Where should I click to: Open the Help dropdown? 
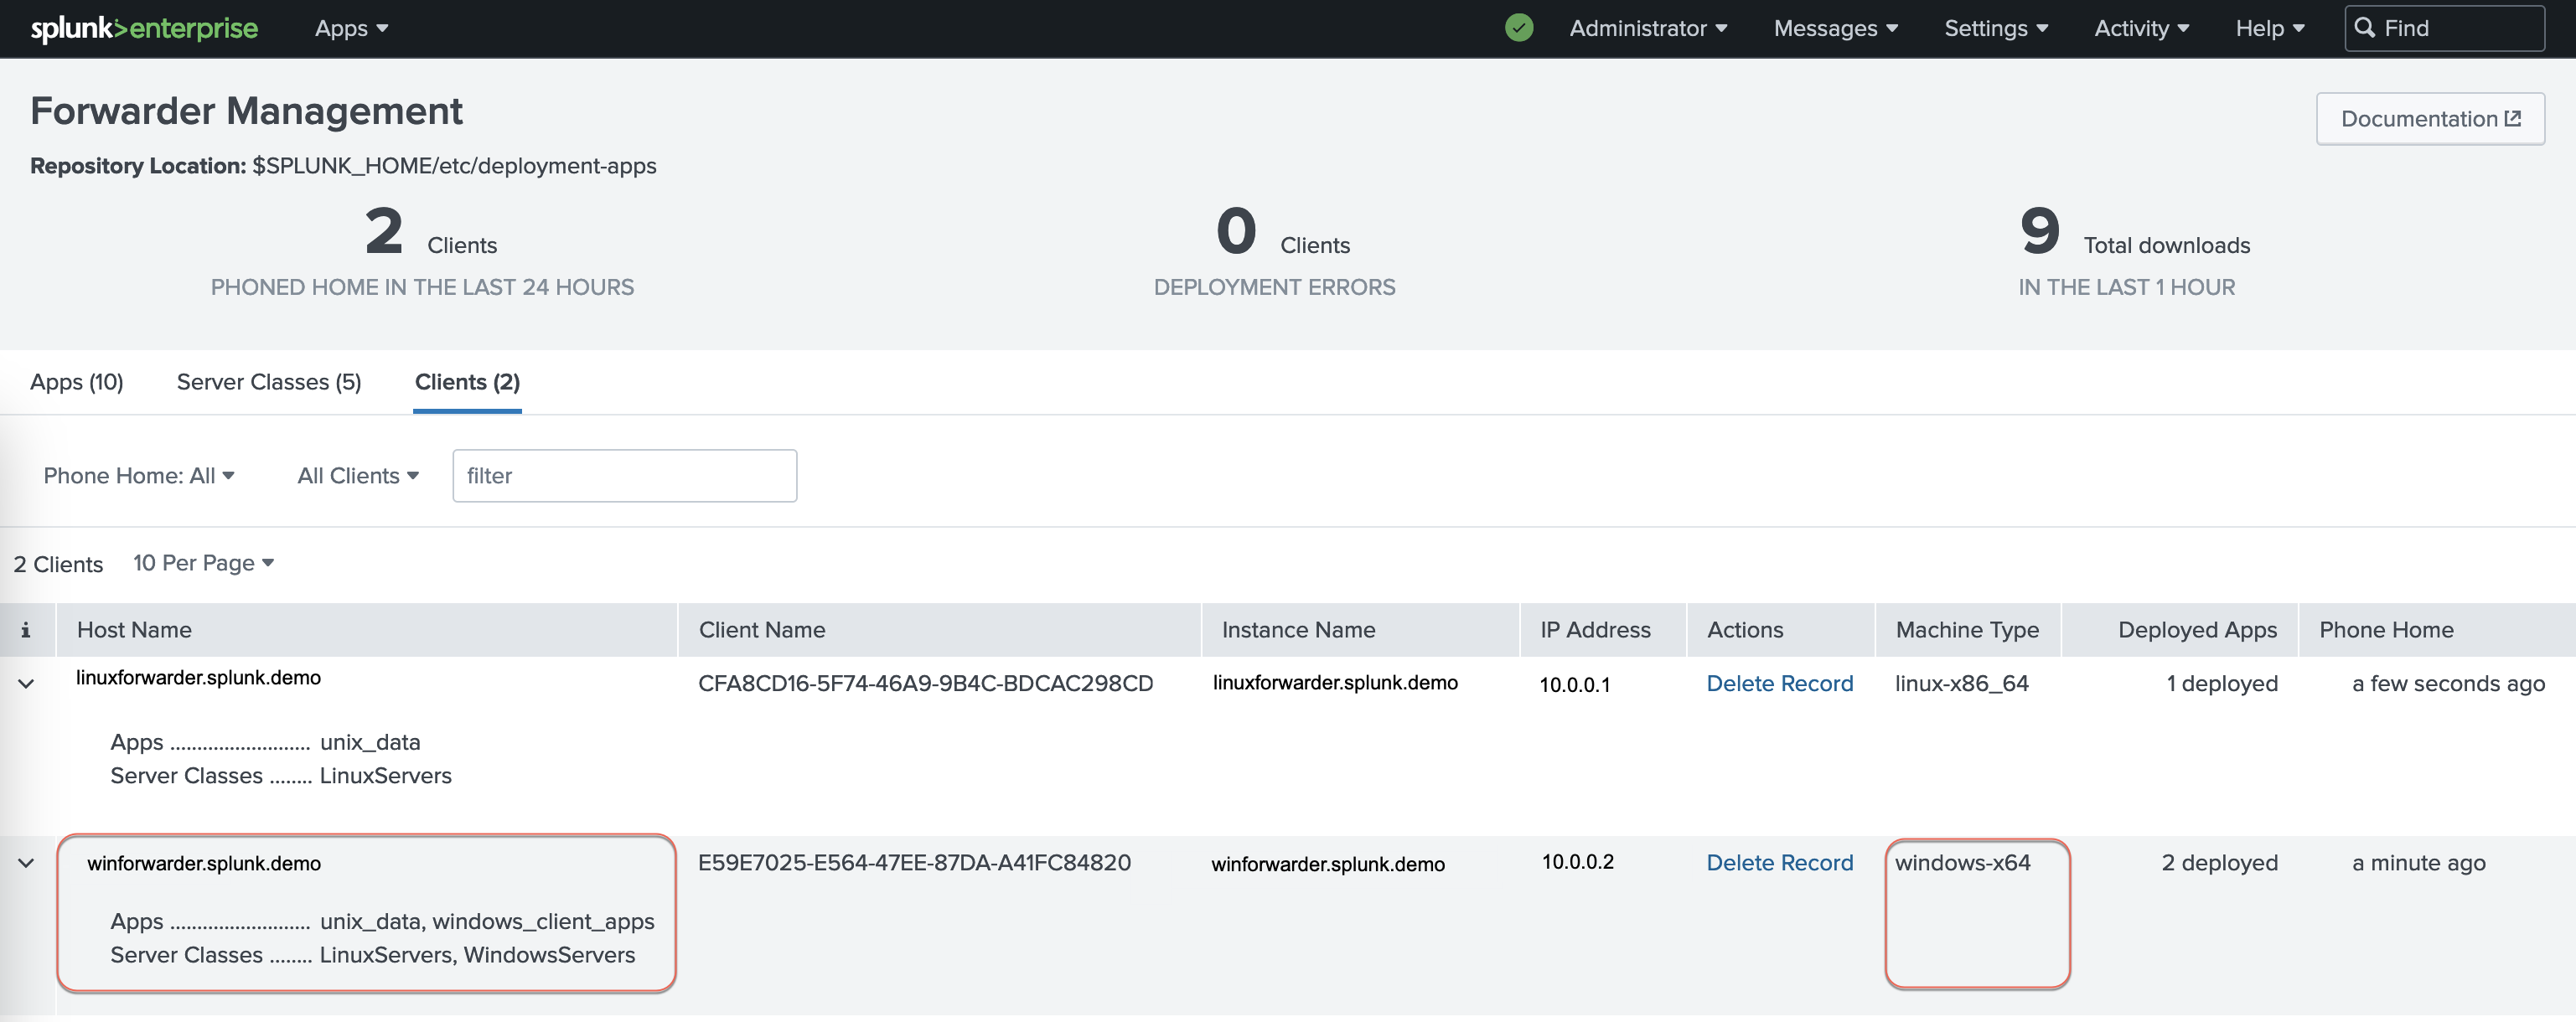pyautogui.click(x=2268, y=28)
